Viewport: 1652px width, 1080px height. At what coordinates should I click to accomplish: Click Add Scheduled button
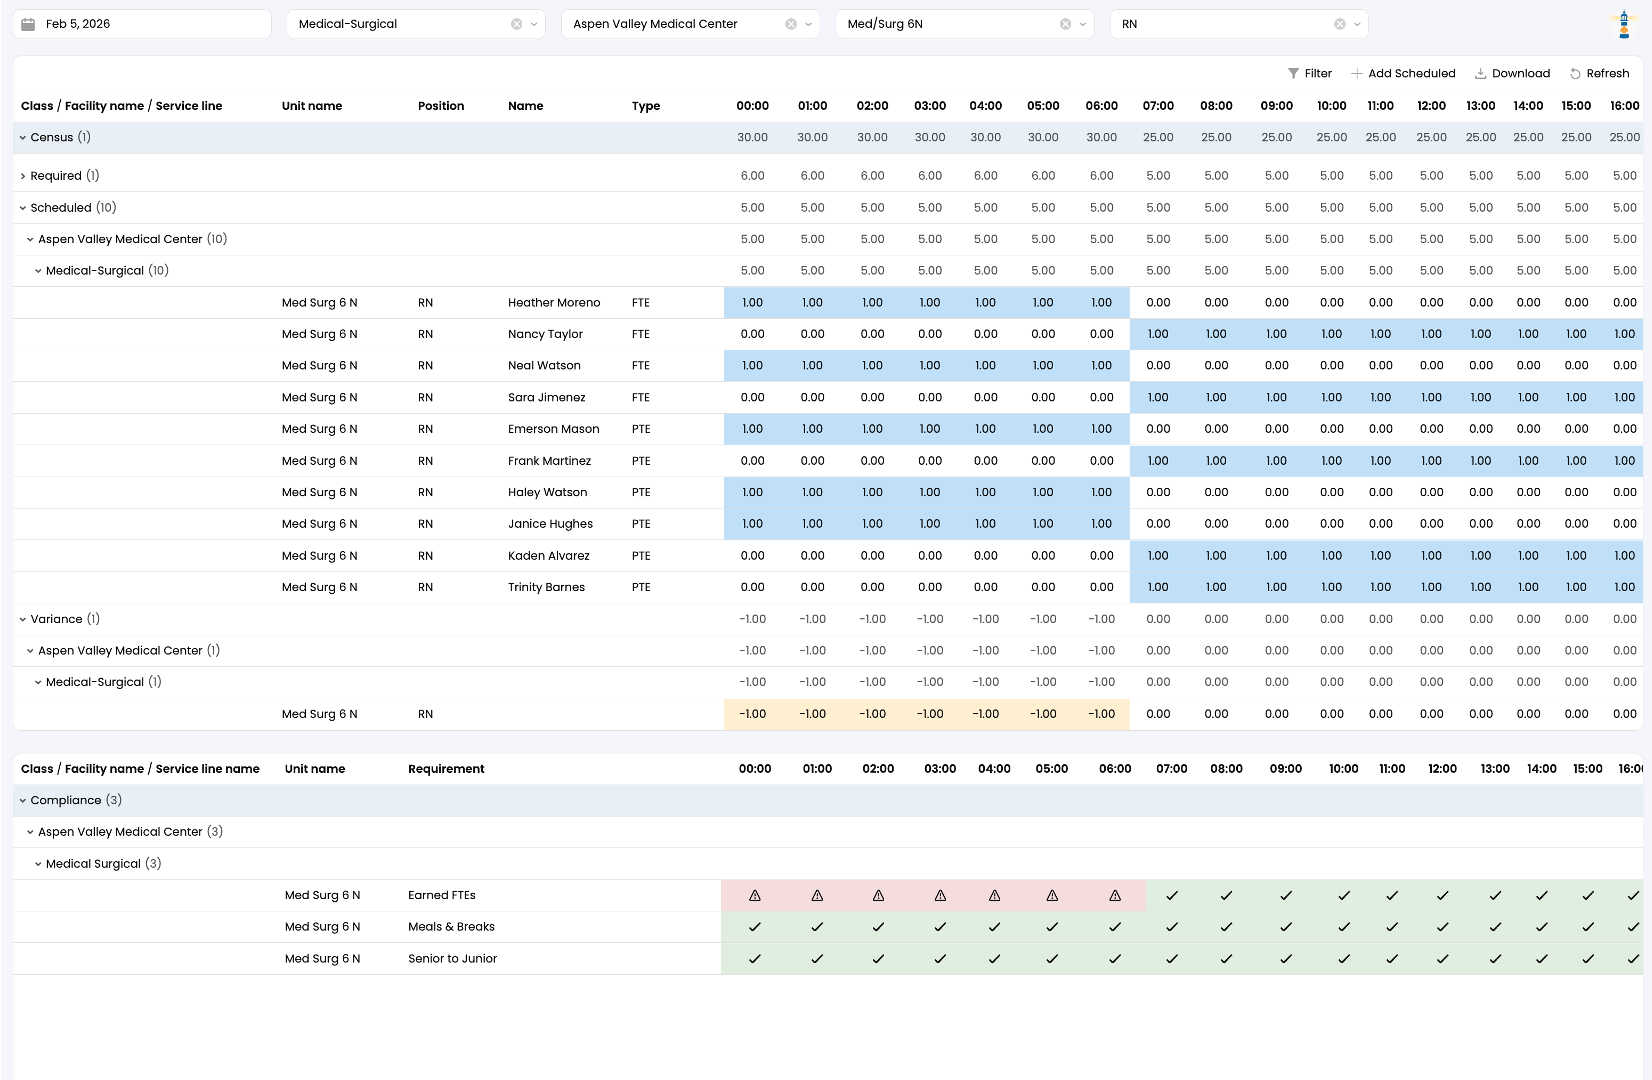[1402, 73]
